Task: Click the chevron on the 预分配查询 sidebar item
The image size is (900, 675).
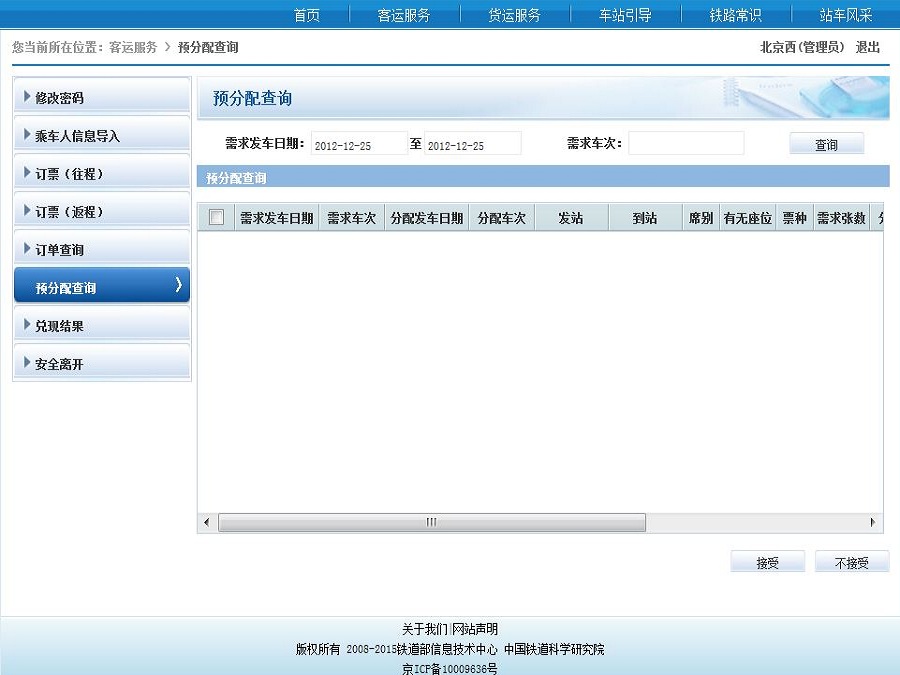Action: [x=178, y=286]
